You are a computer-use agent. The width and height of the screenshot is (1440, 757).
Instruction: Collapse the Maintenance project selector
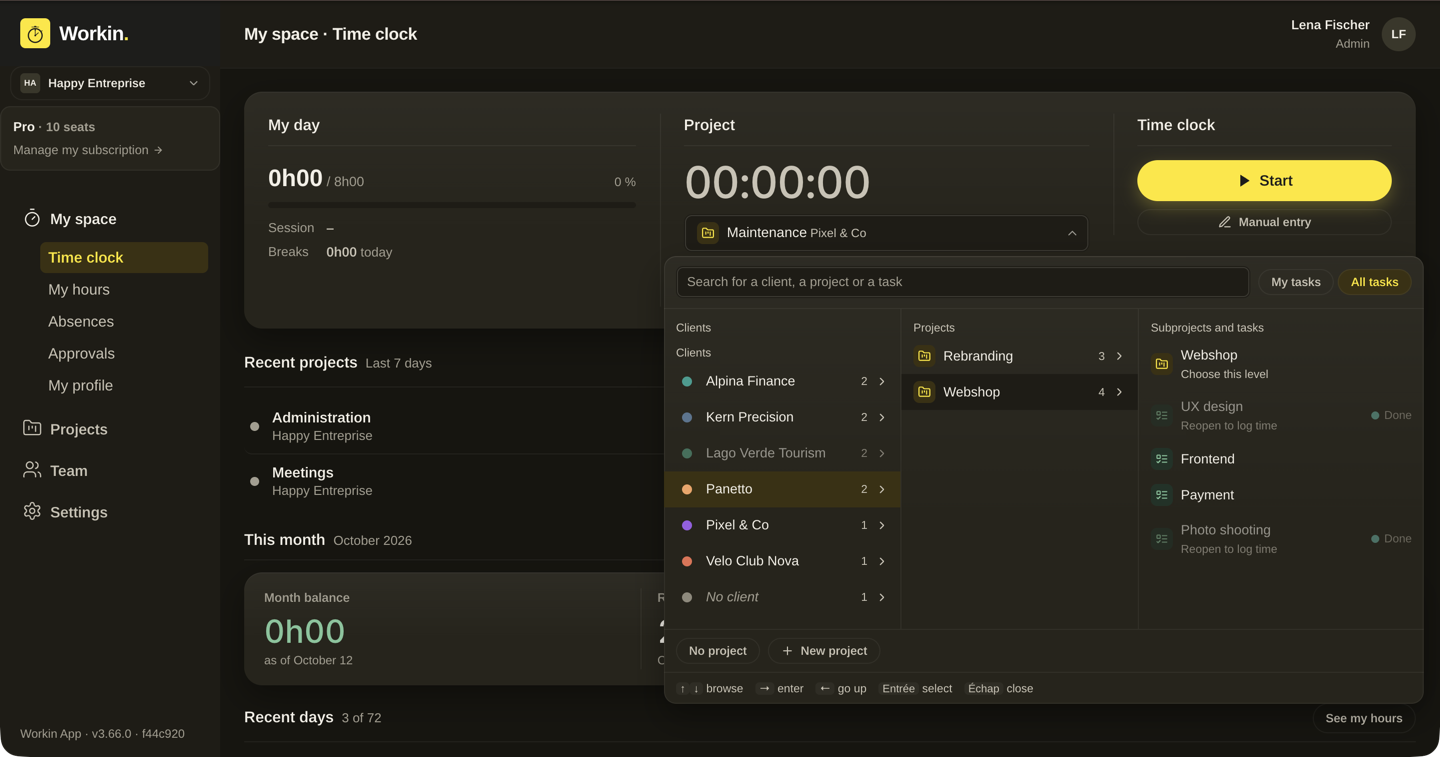coord(886,233)
